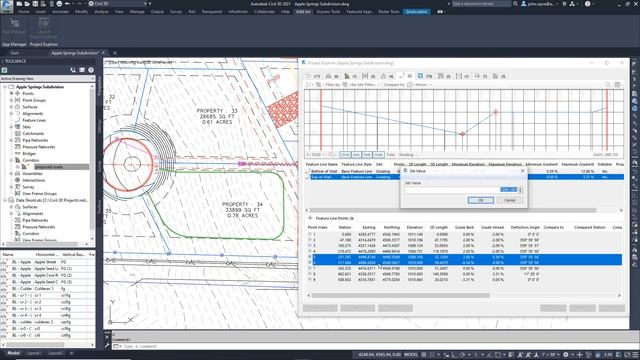Viewport: 640px width, 360px height.
Task: Open the Civil 3D workspace dropdown
Action: (x=118, y=4)
